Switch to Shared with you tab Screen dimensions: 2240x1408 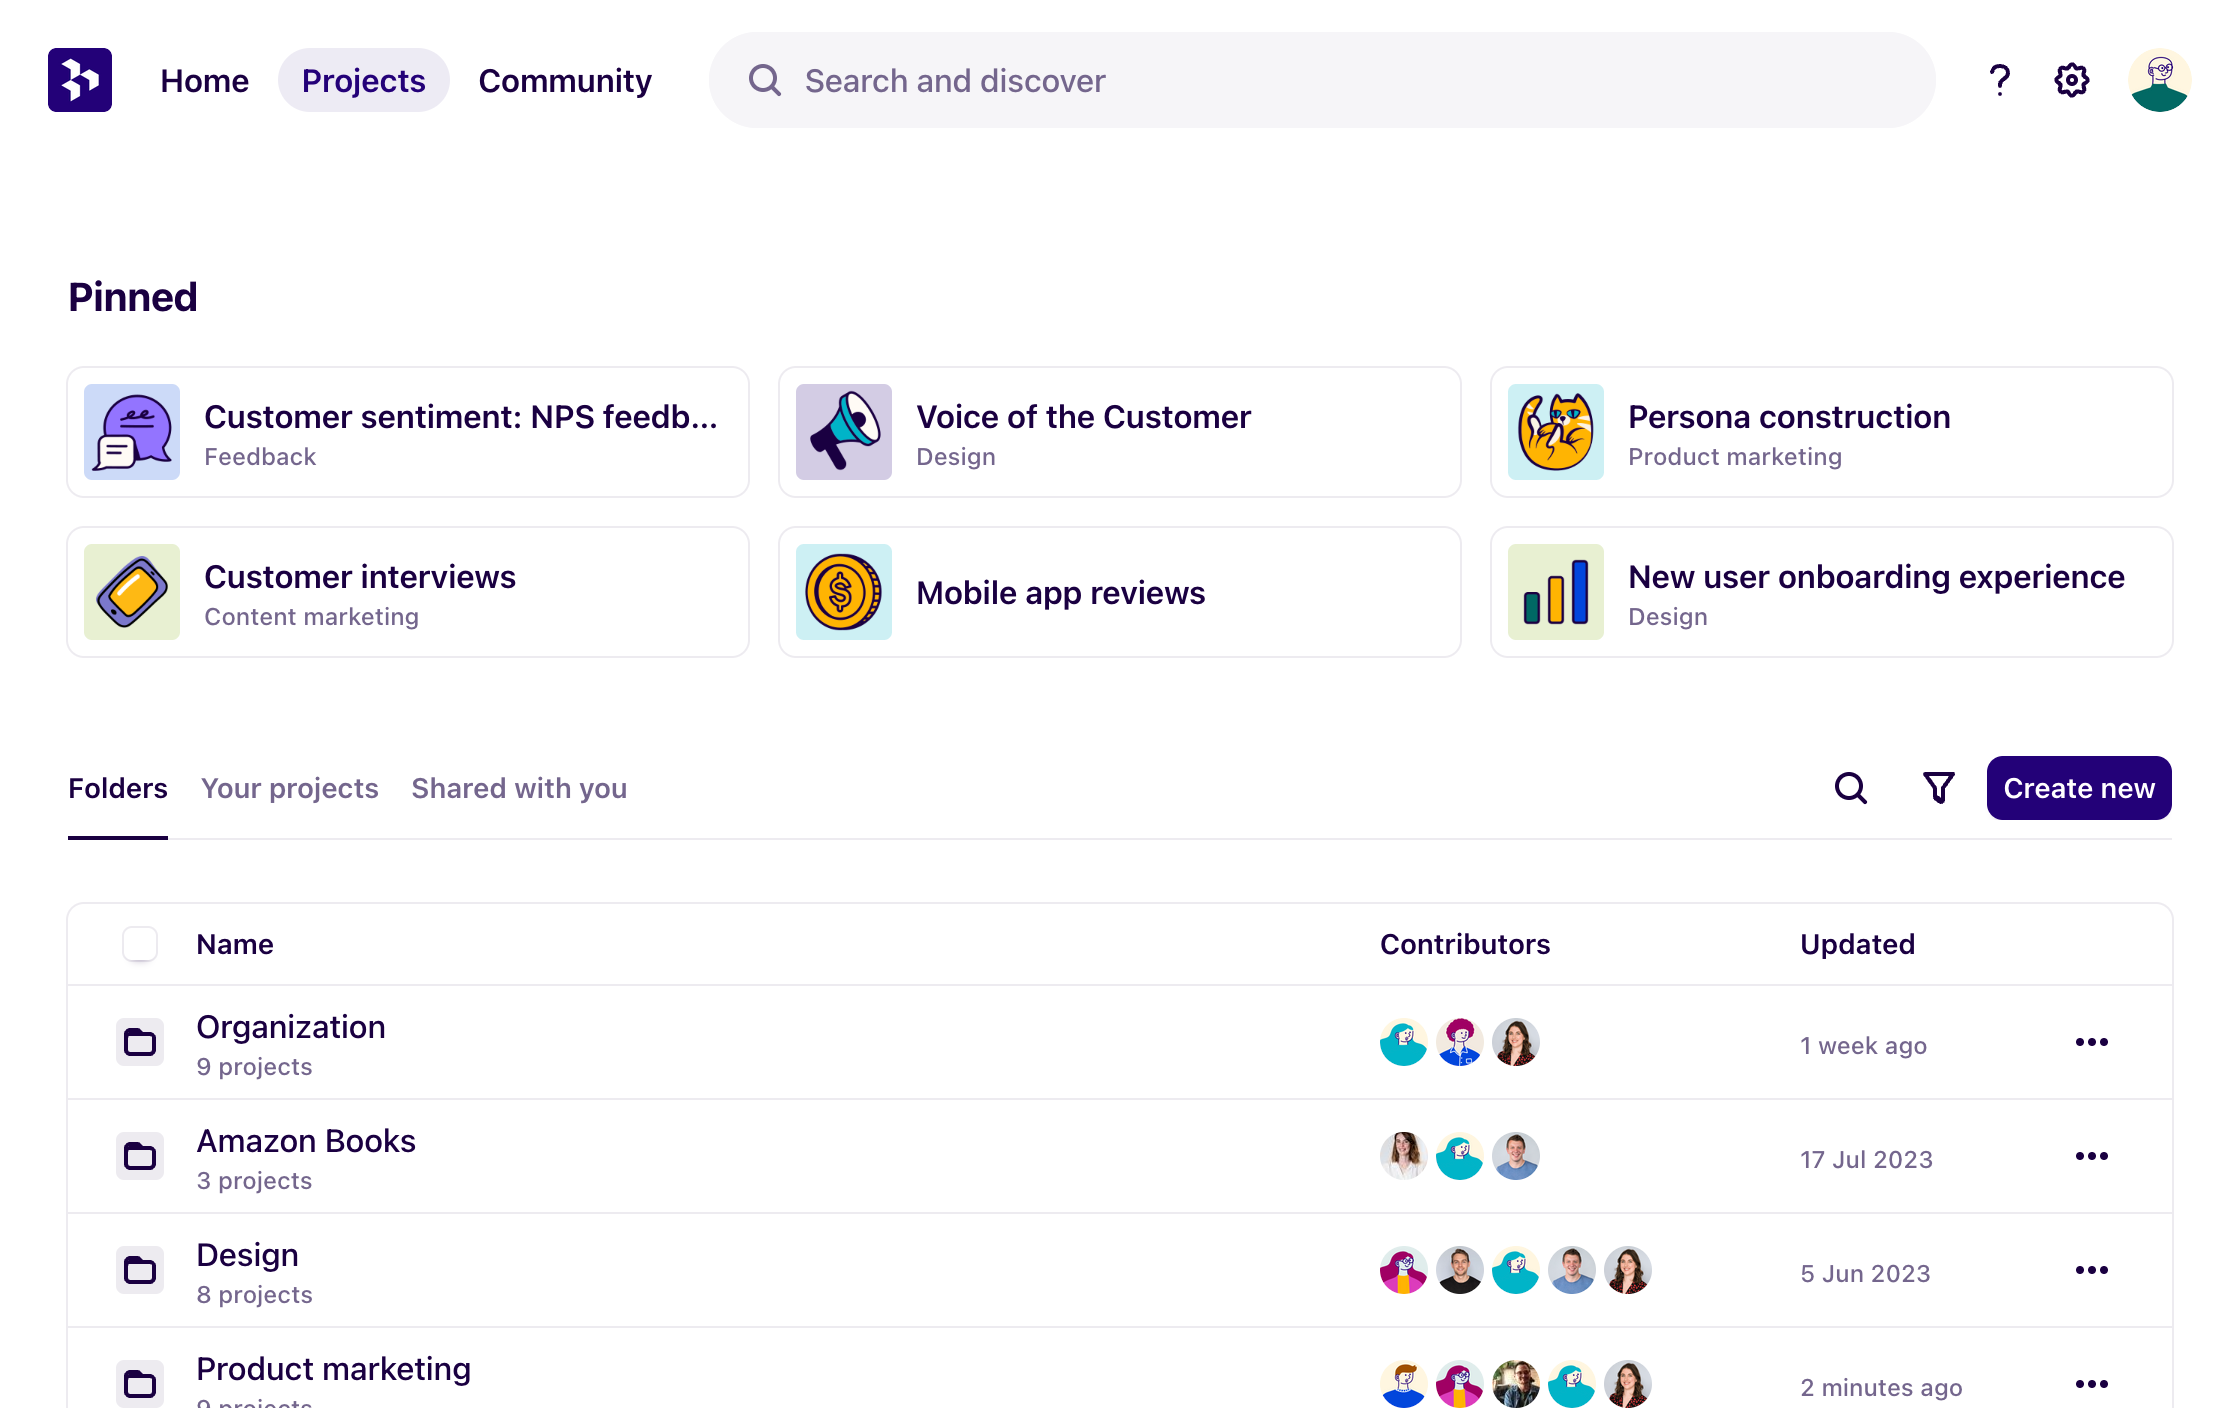click(x=519, y=788)
